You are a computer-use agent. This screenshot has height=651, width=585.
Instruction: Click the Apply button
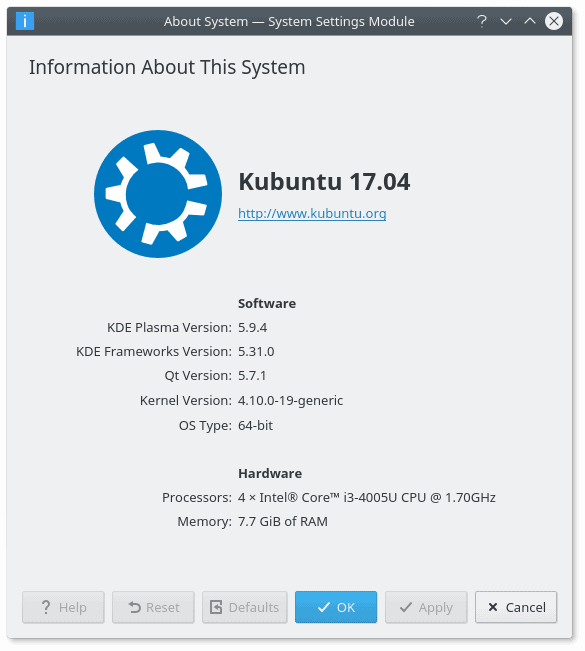[426, 607]
